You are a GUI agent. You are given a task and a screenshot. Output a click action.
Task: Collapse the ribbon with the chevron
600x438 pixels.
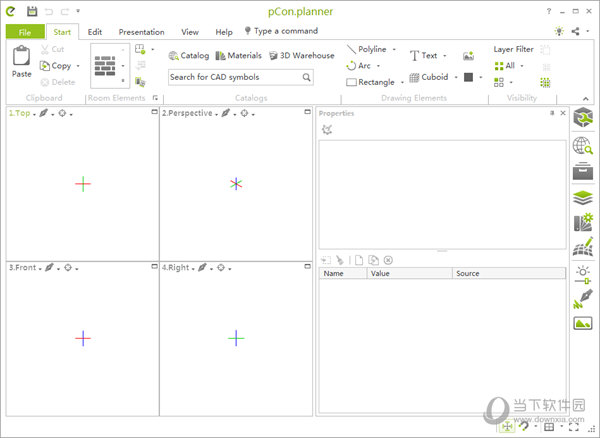(x=586, y=99)
